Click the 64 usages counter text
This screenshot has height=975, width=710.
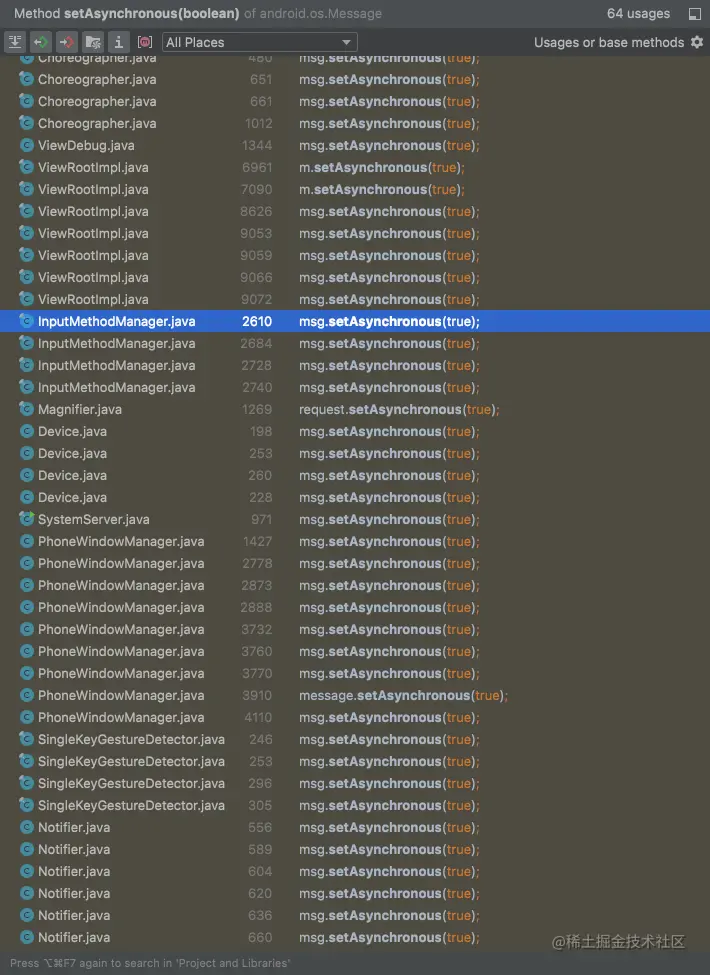point(639,14)
